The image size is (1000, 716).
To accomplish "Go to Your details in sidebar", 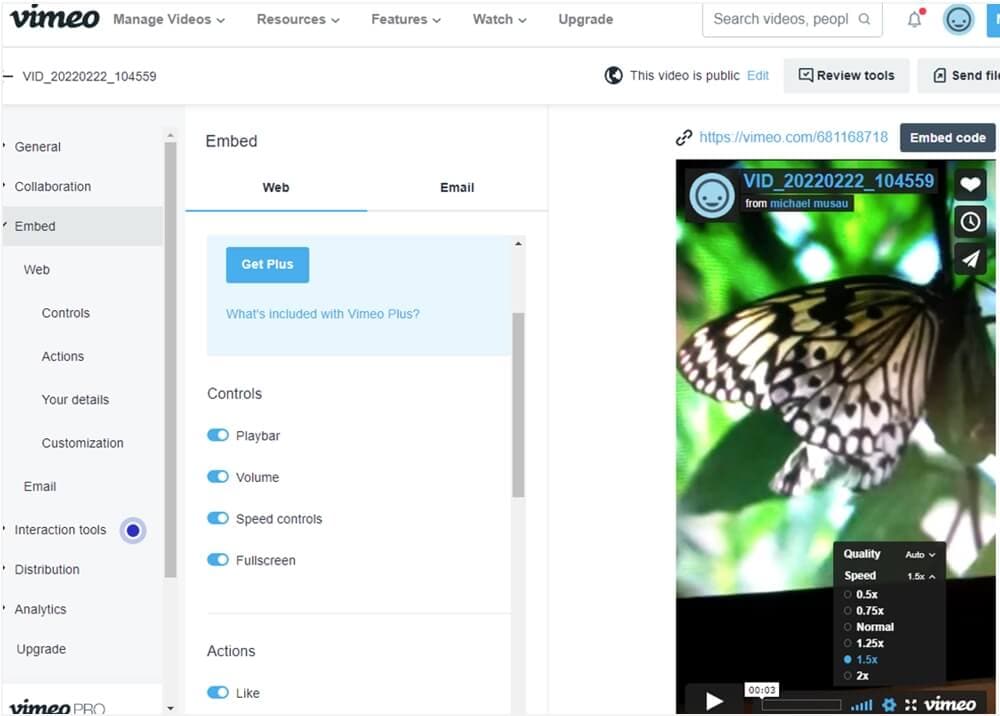I will click(75, 400).
